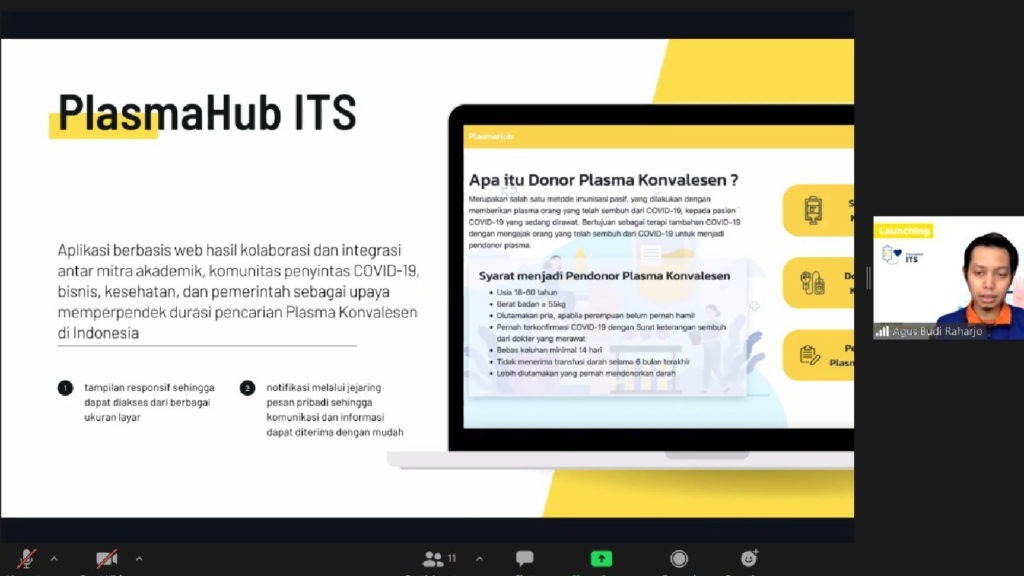Open the Participants panel icon
The height and width of the screenshot is (576, 1024).
tap(434, 559)
